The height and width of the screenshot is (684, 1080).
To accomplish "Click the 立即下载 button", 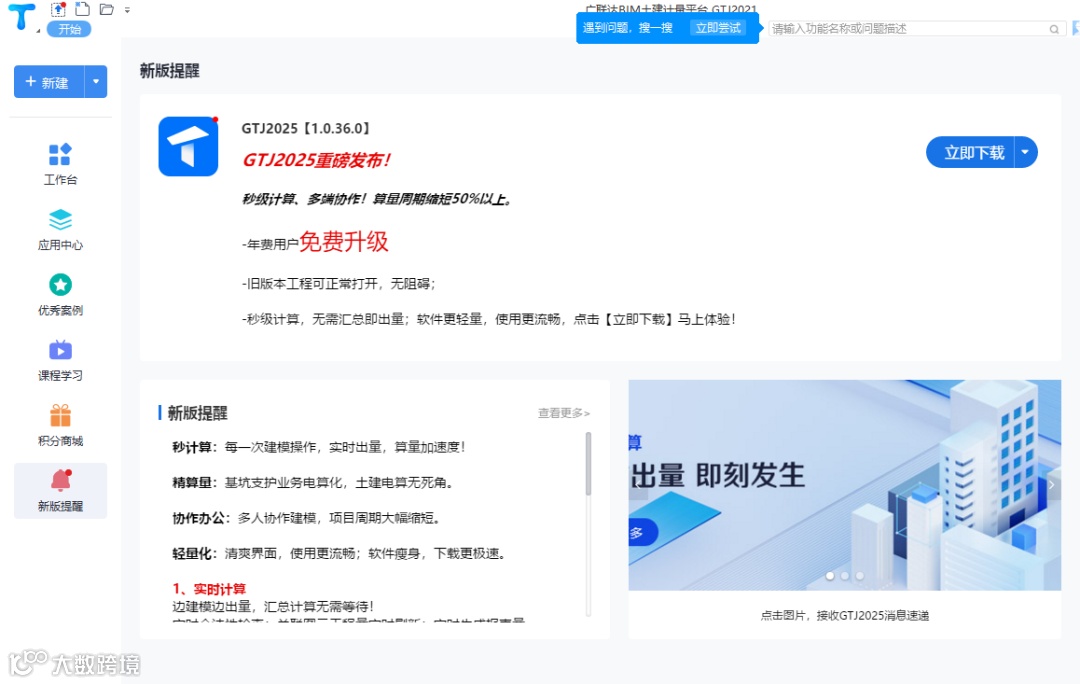I will click(970, 152).
